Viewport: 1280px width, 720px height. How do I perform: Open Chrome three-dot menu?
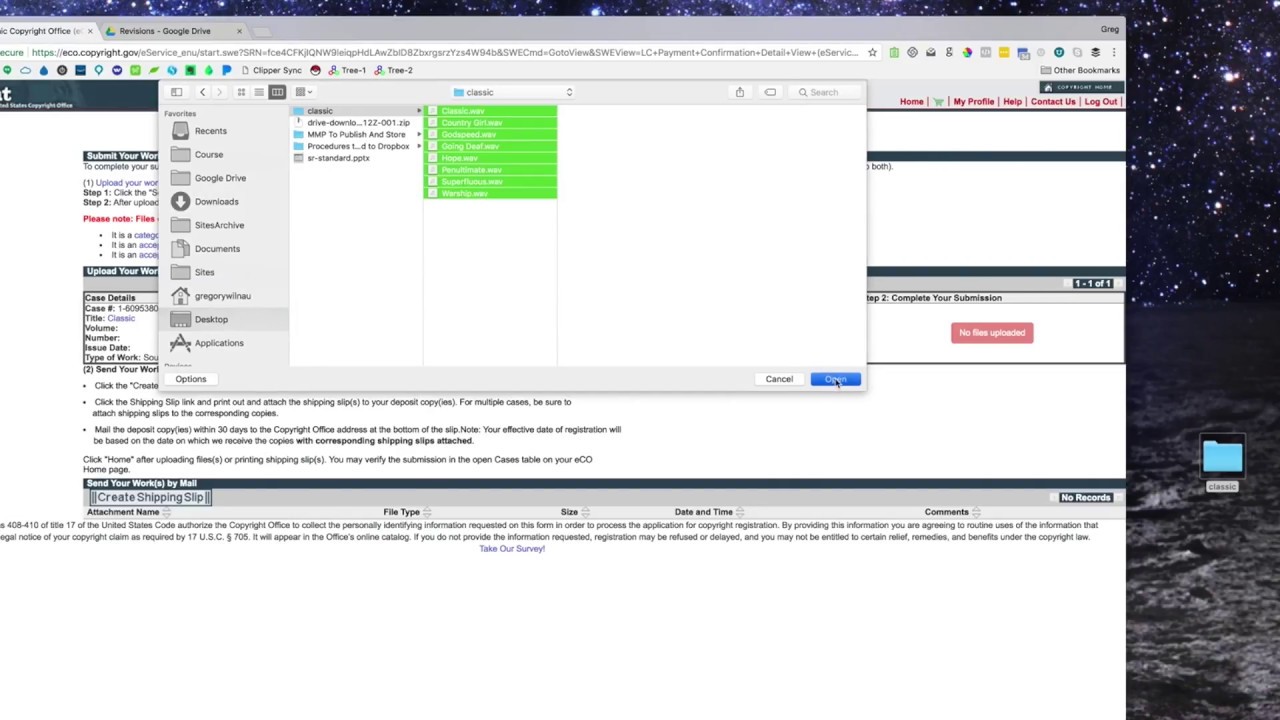coord(1113,52)
